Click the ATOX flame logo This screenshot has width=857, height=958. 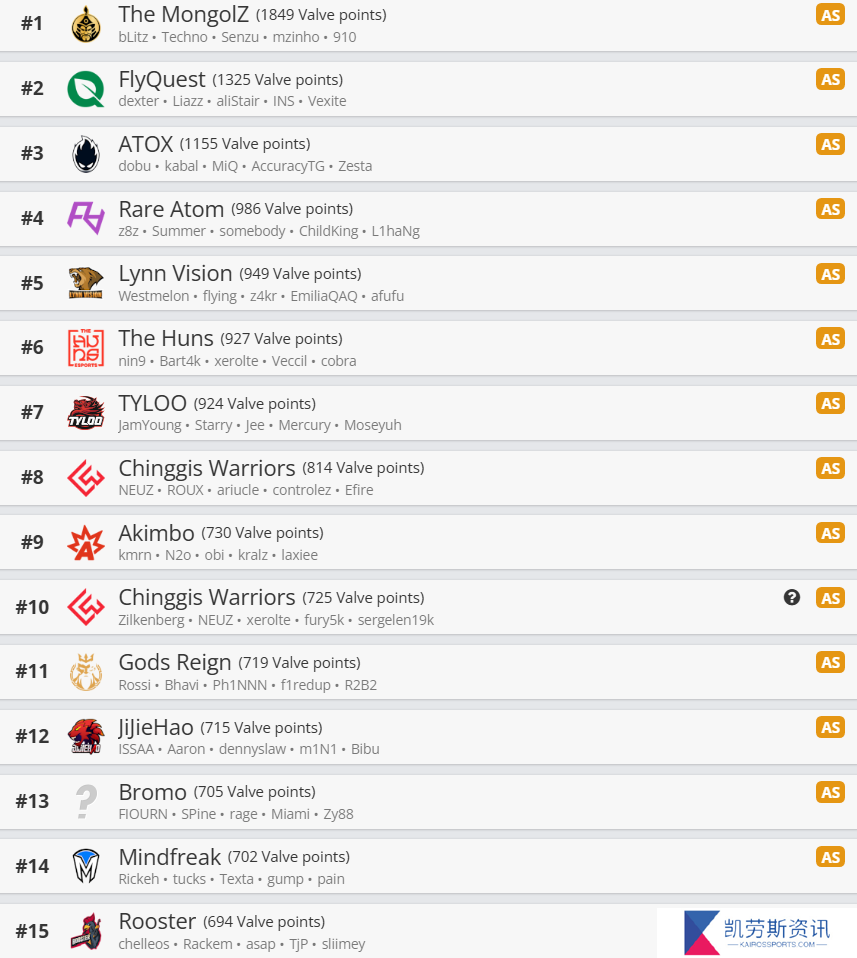click(x=86, y=154)
